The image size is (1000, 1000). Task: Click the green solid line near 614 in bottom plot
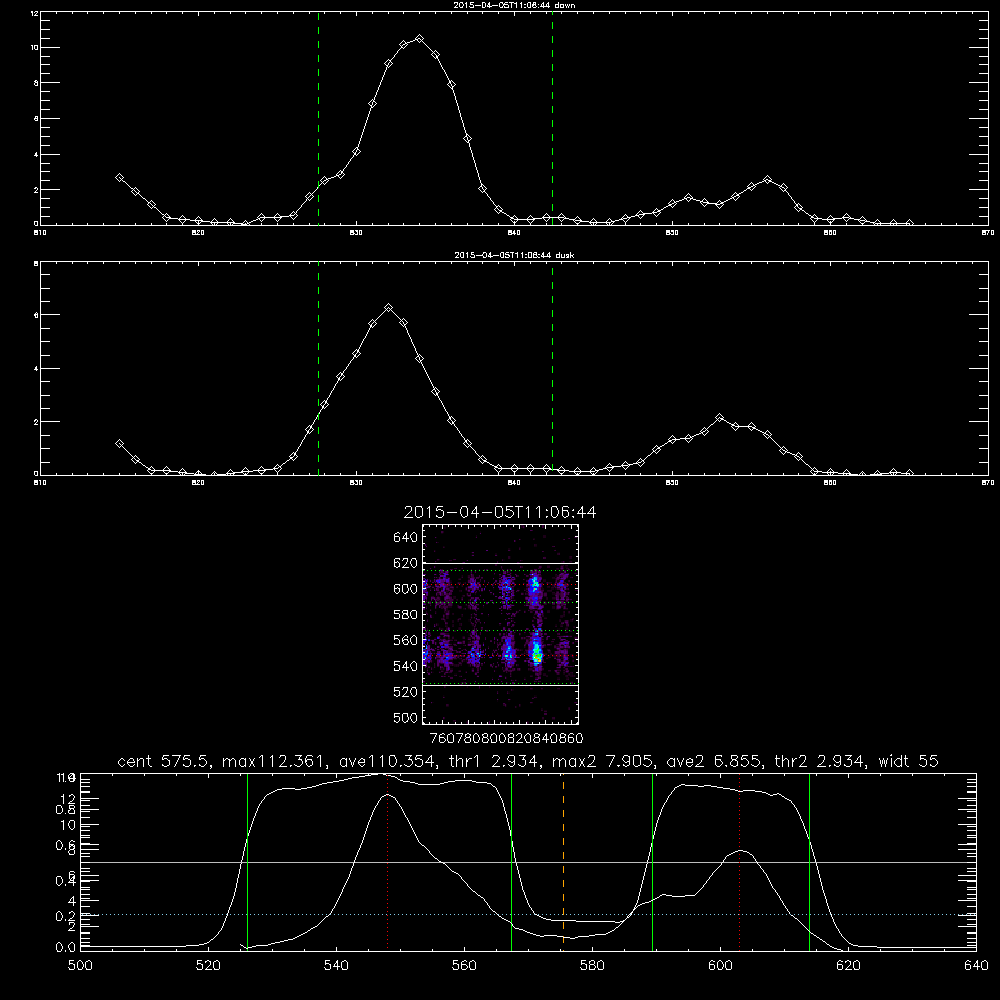(809, 861)
